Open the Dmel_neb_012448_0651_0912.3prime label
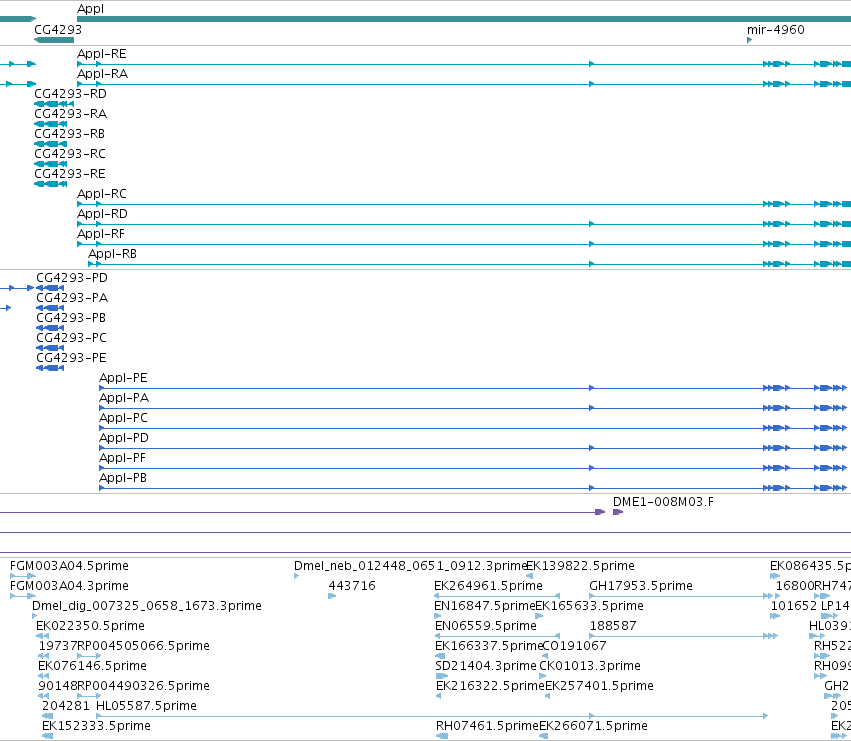The height and width of the screenshot is (741, 851). 411,566
